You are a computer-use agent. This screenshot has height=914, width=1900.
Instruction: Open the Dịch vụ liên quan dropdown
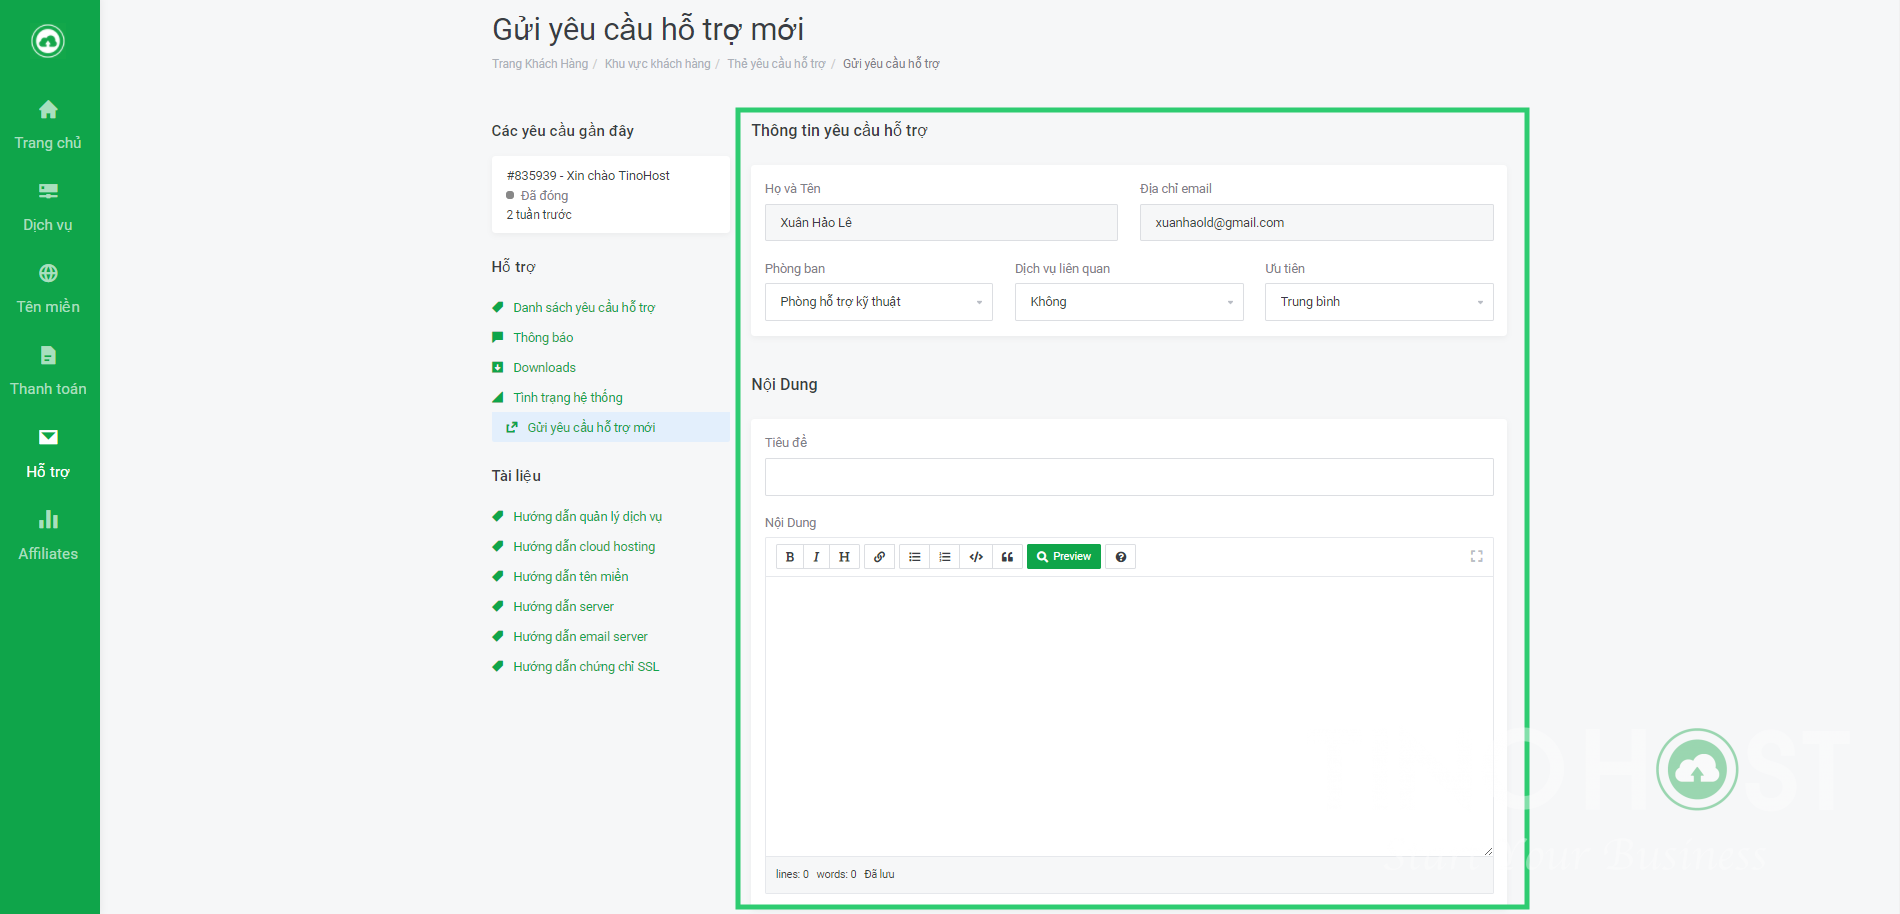tap(1129, 302)
